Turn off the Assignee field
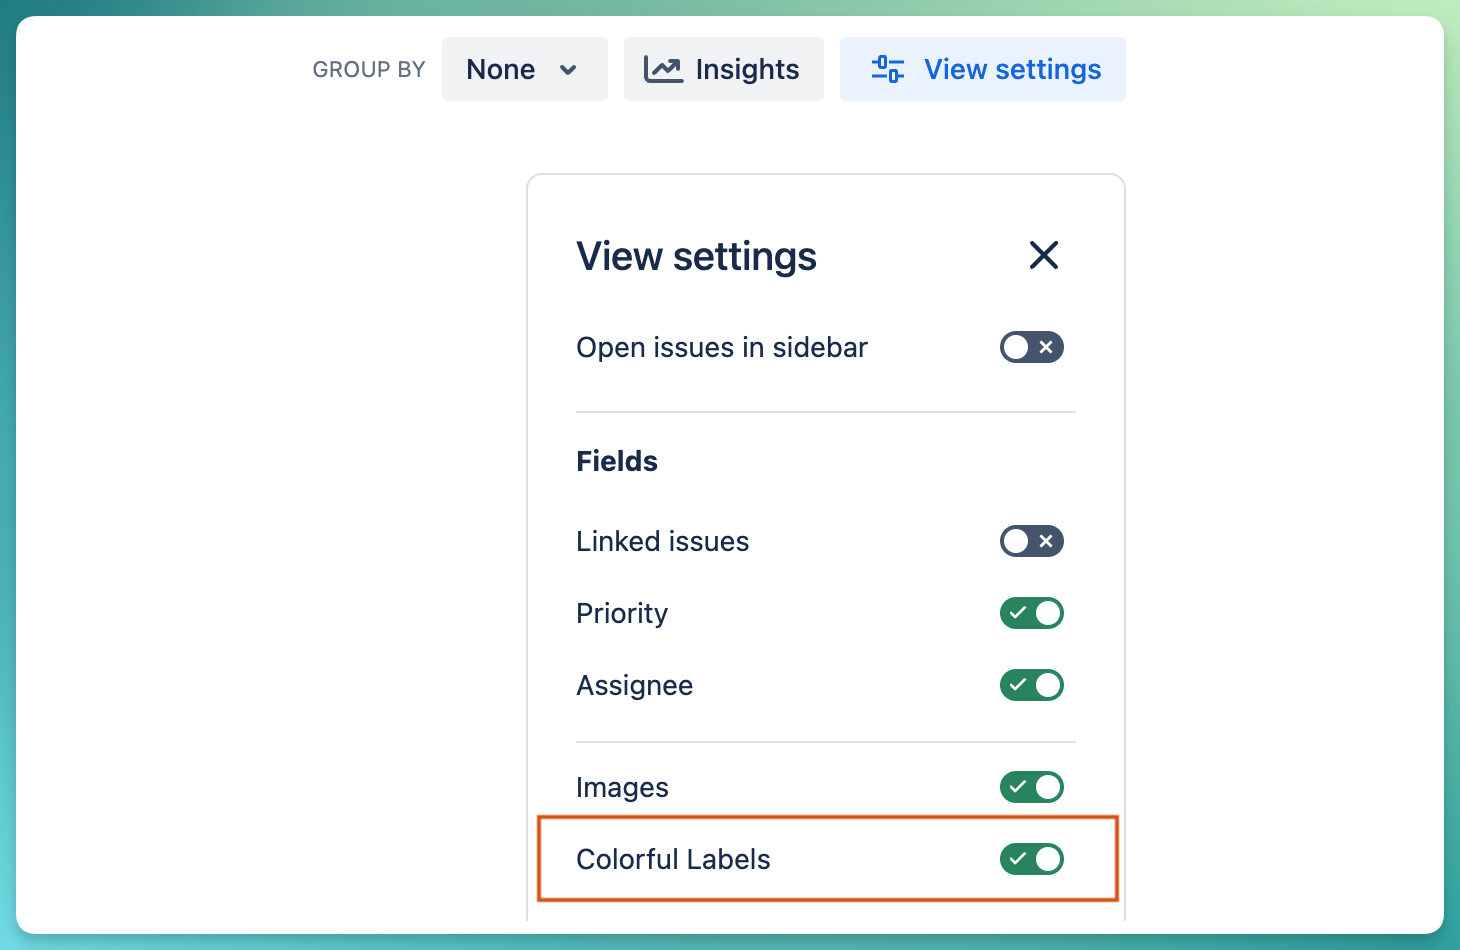This screenshot has width=1460, height=950. pos(1031,685)
